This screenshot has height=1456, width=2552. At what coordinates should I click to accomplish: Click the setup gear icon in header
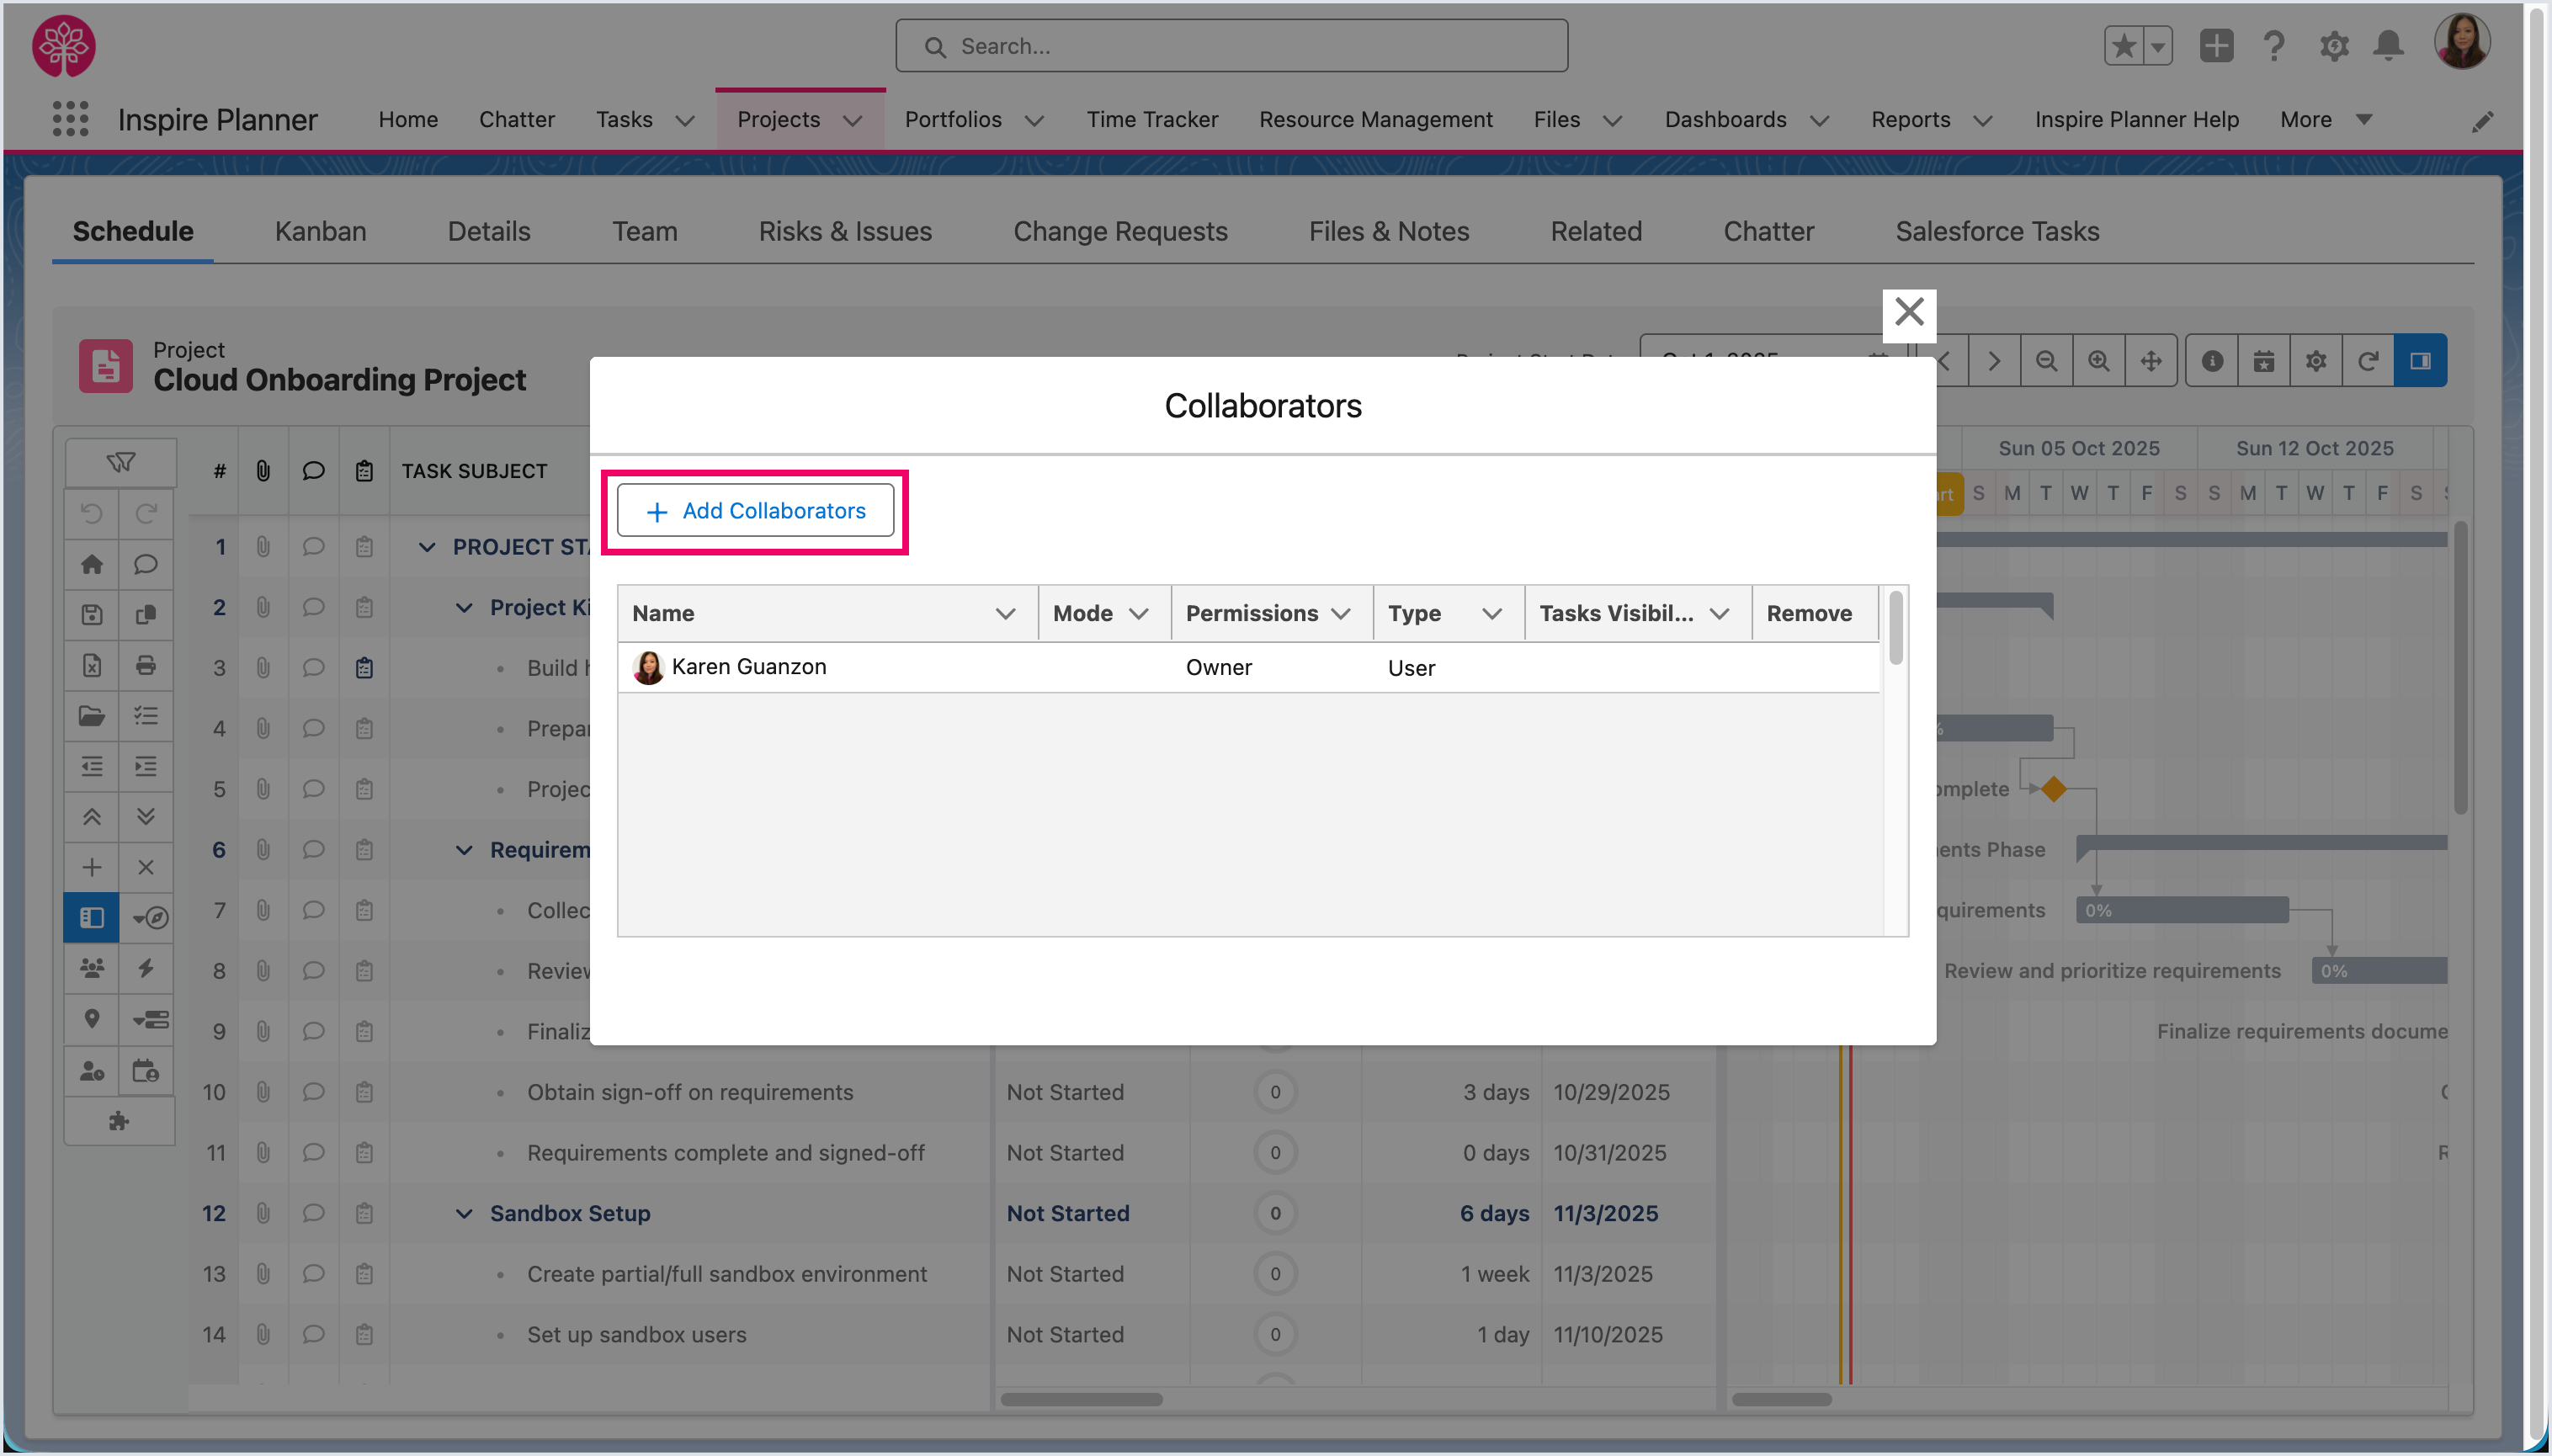point(2333,46)
